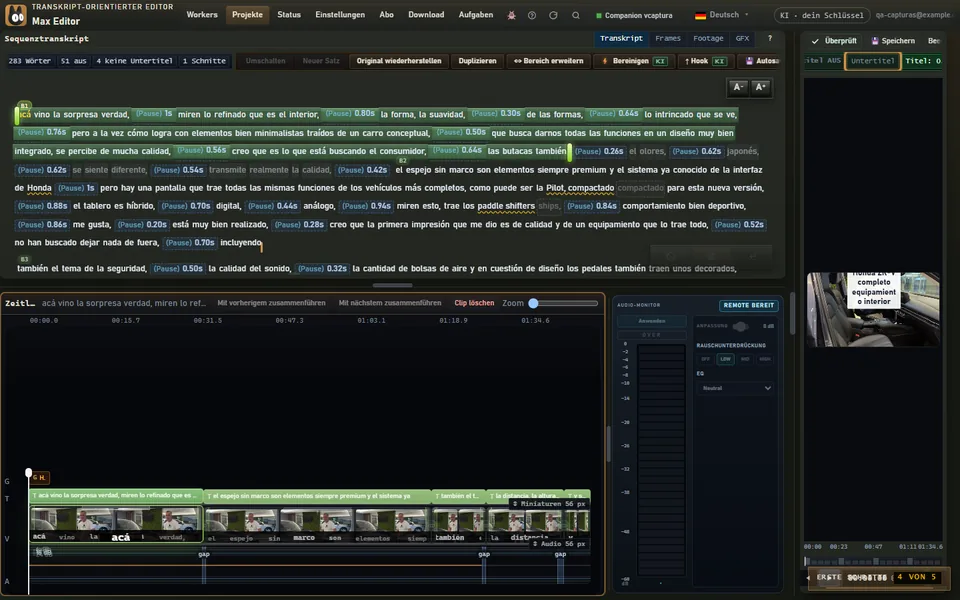Increase transcript font size with A+ button

[x=760, y=87]
